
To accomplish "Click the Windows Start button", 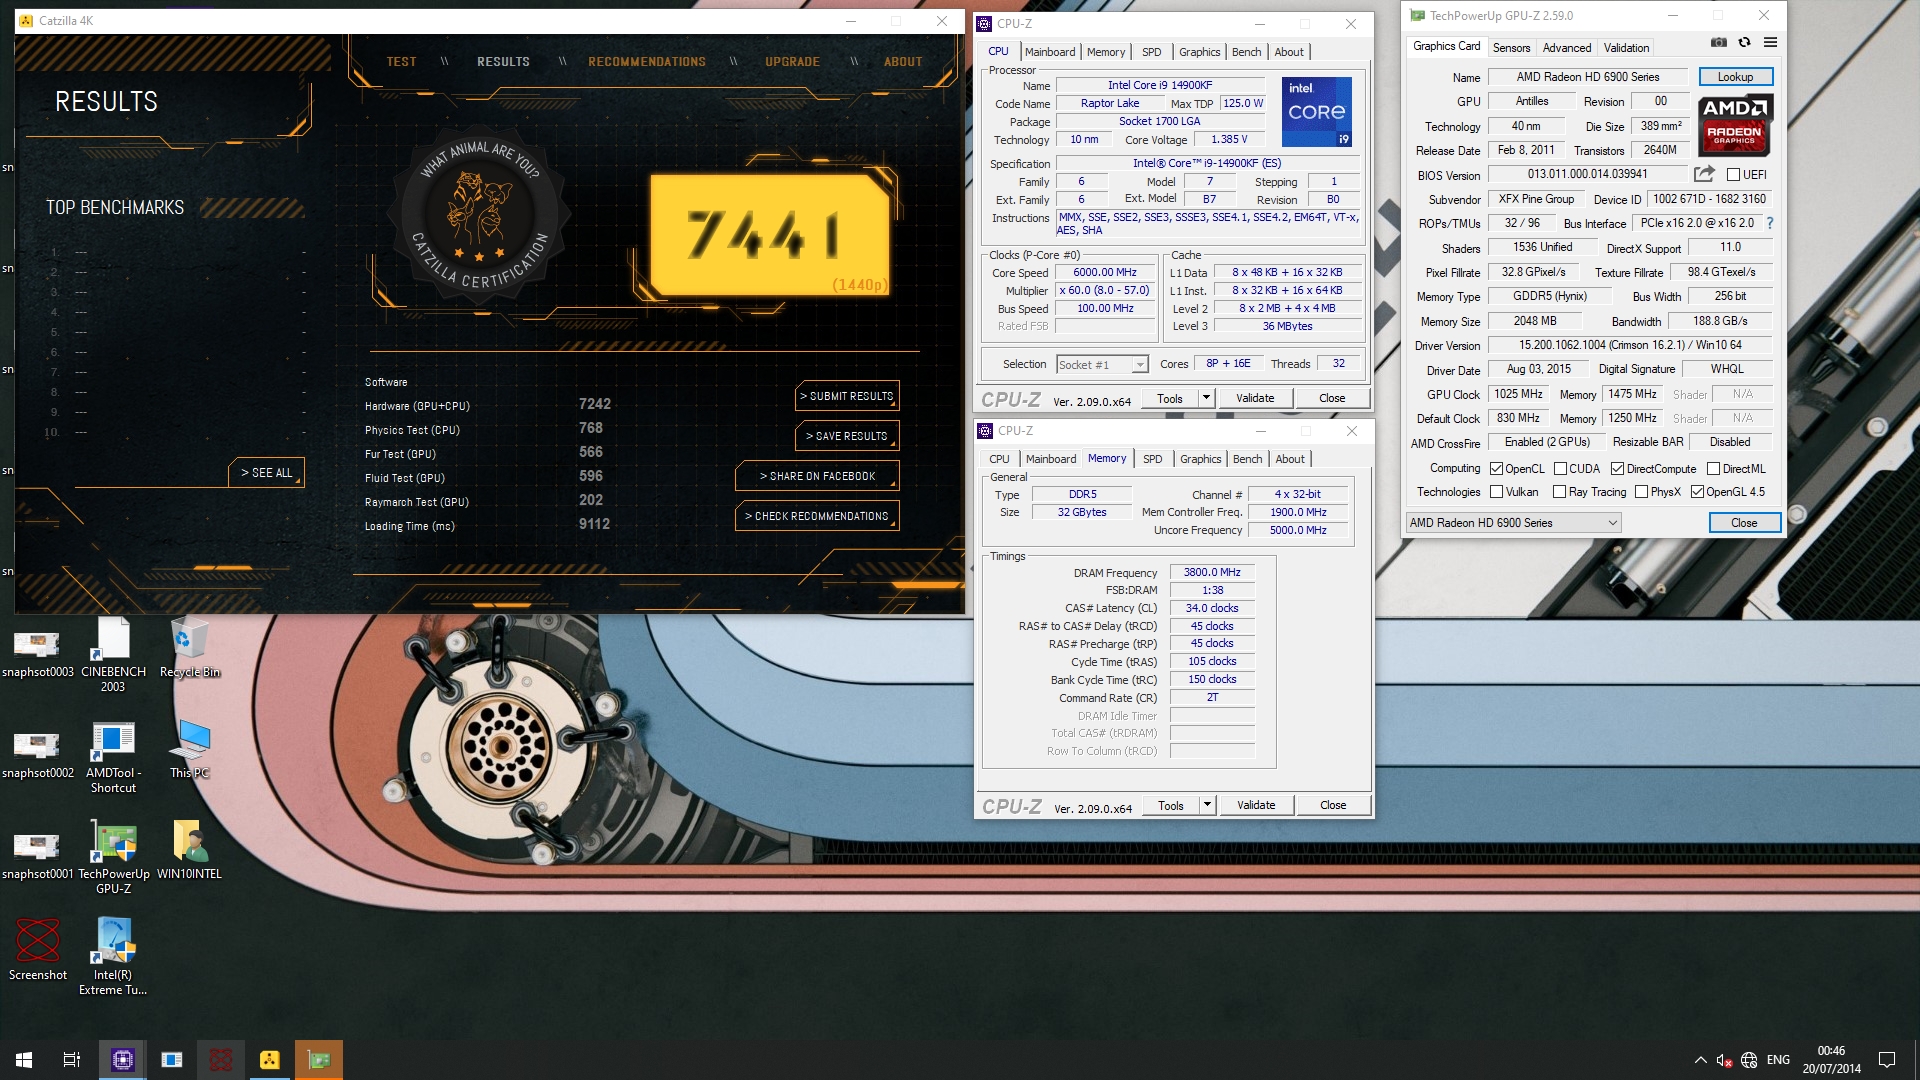I will 24,1060.
